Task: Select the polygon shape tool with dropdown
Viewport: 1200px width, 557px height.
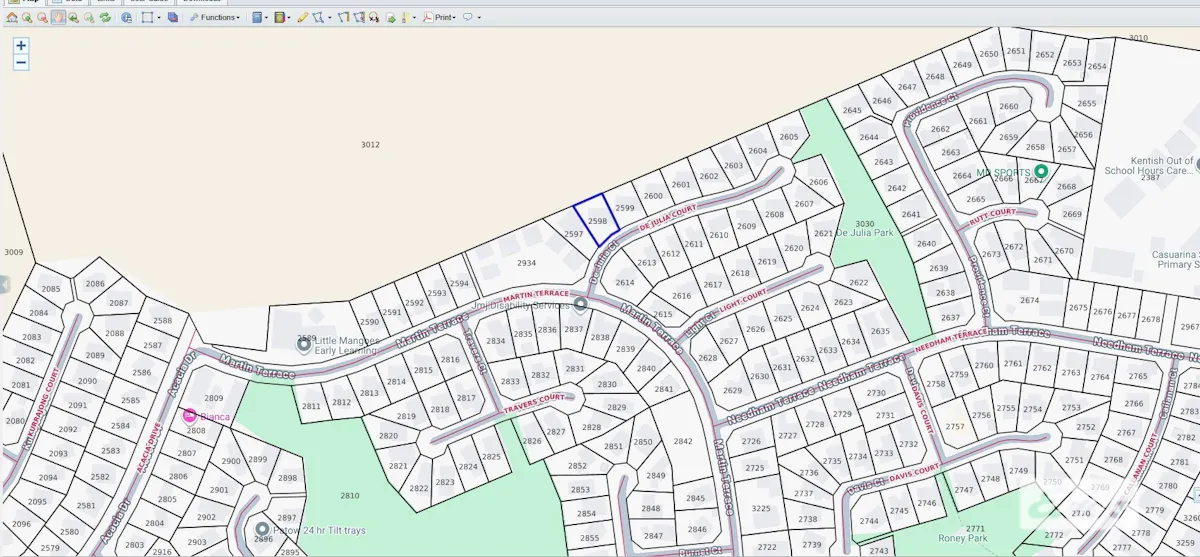Action: pos(318,17)
